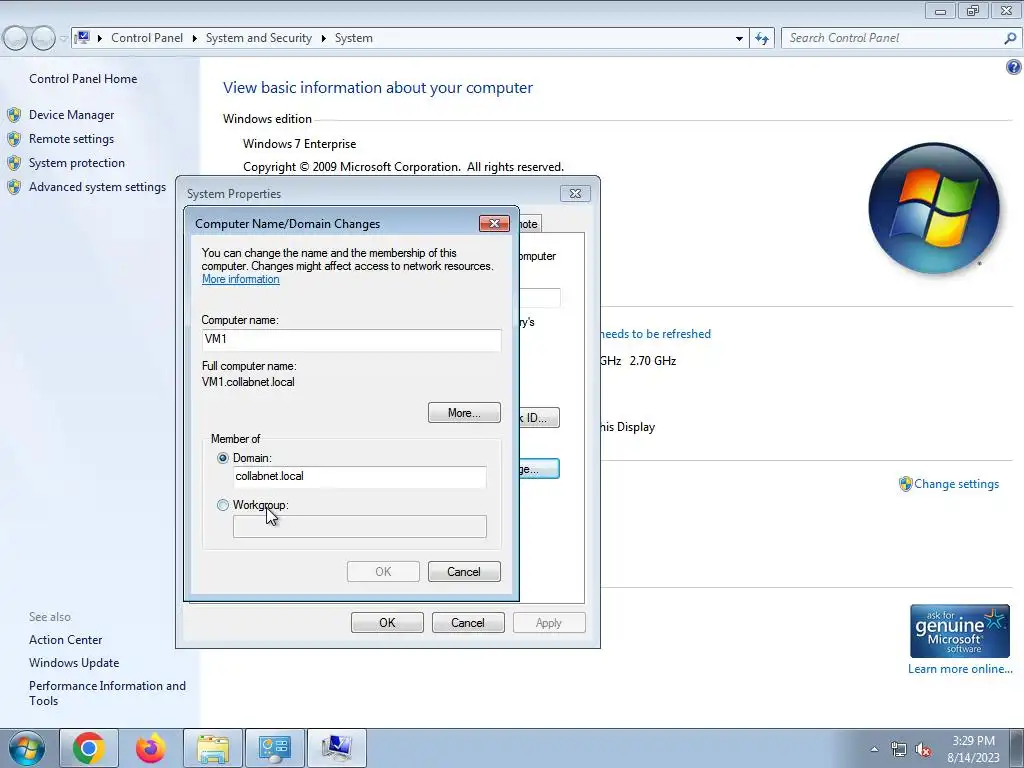Expand arrow before Control Panel breadcrumb
Screen dimensions: 1024x768
100,39
